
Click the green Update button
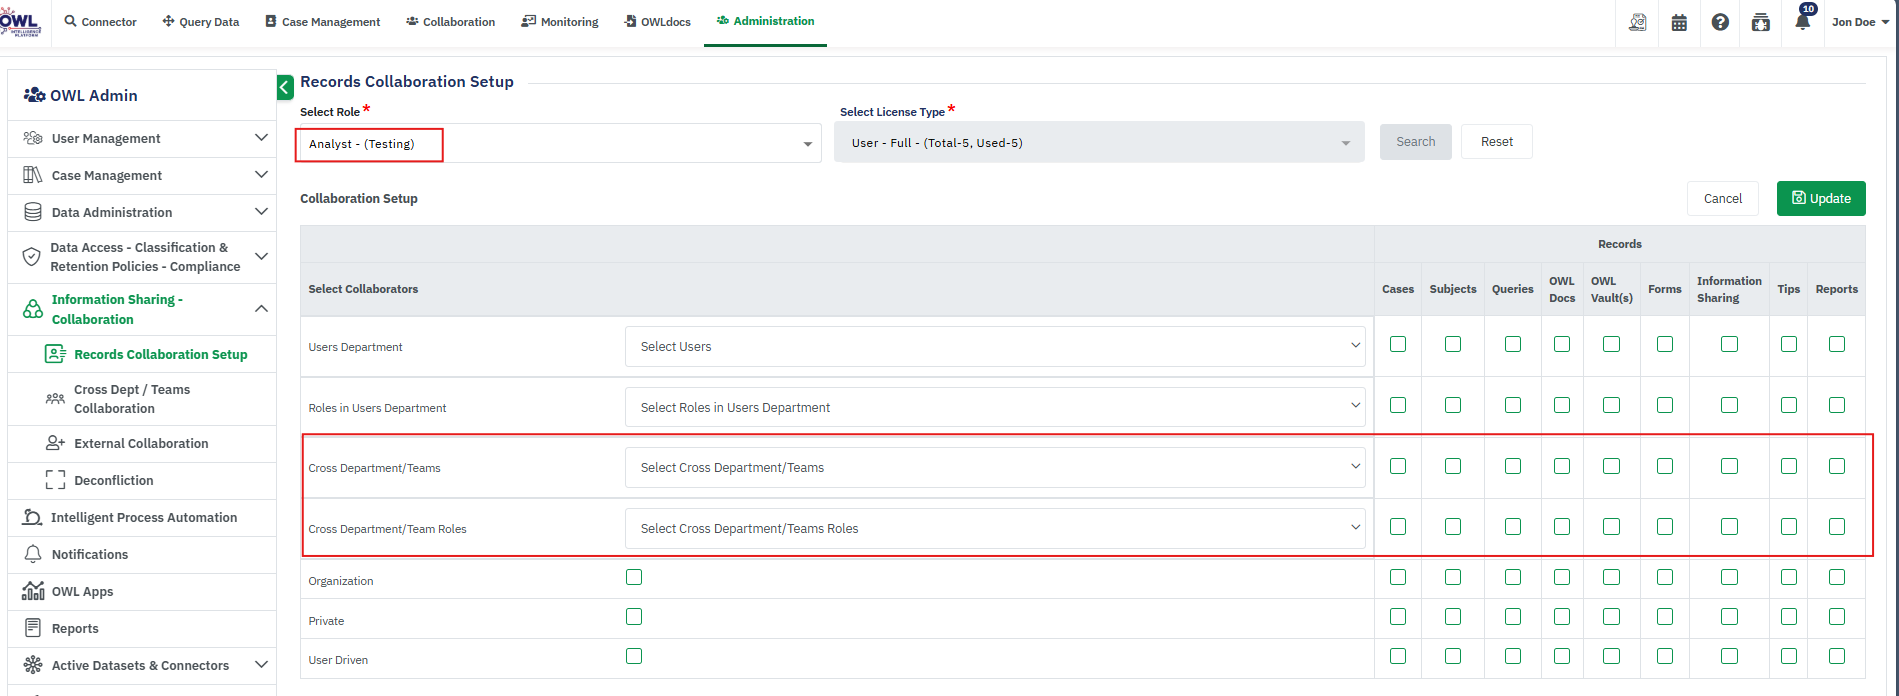(1820, 198)
